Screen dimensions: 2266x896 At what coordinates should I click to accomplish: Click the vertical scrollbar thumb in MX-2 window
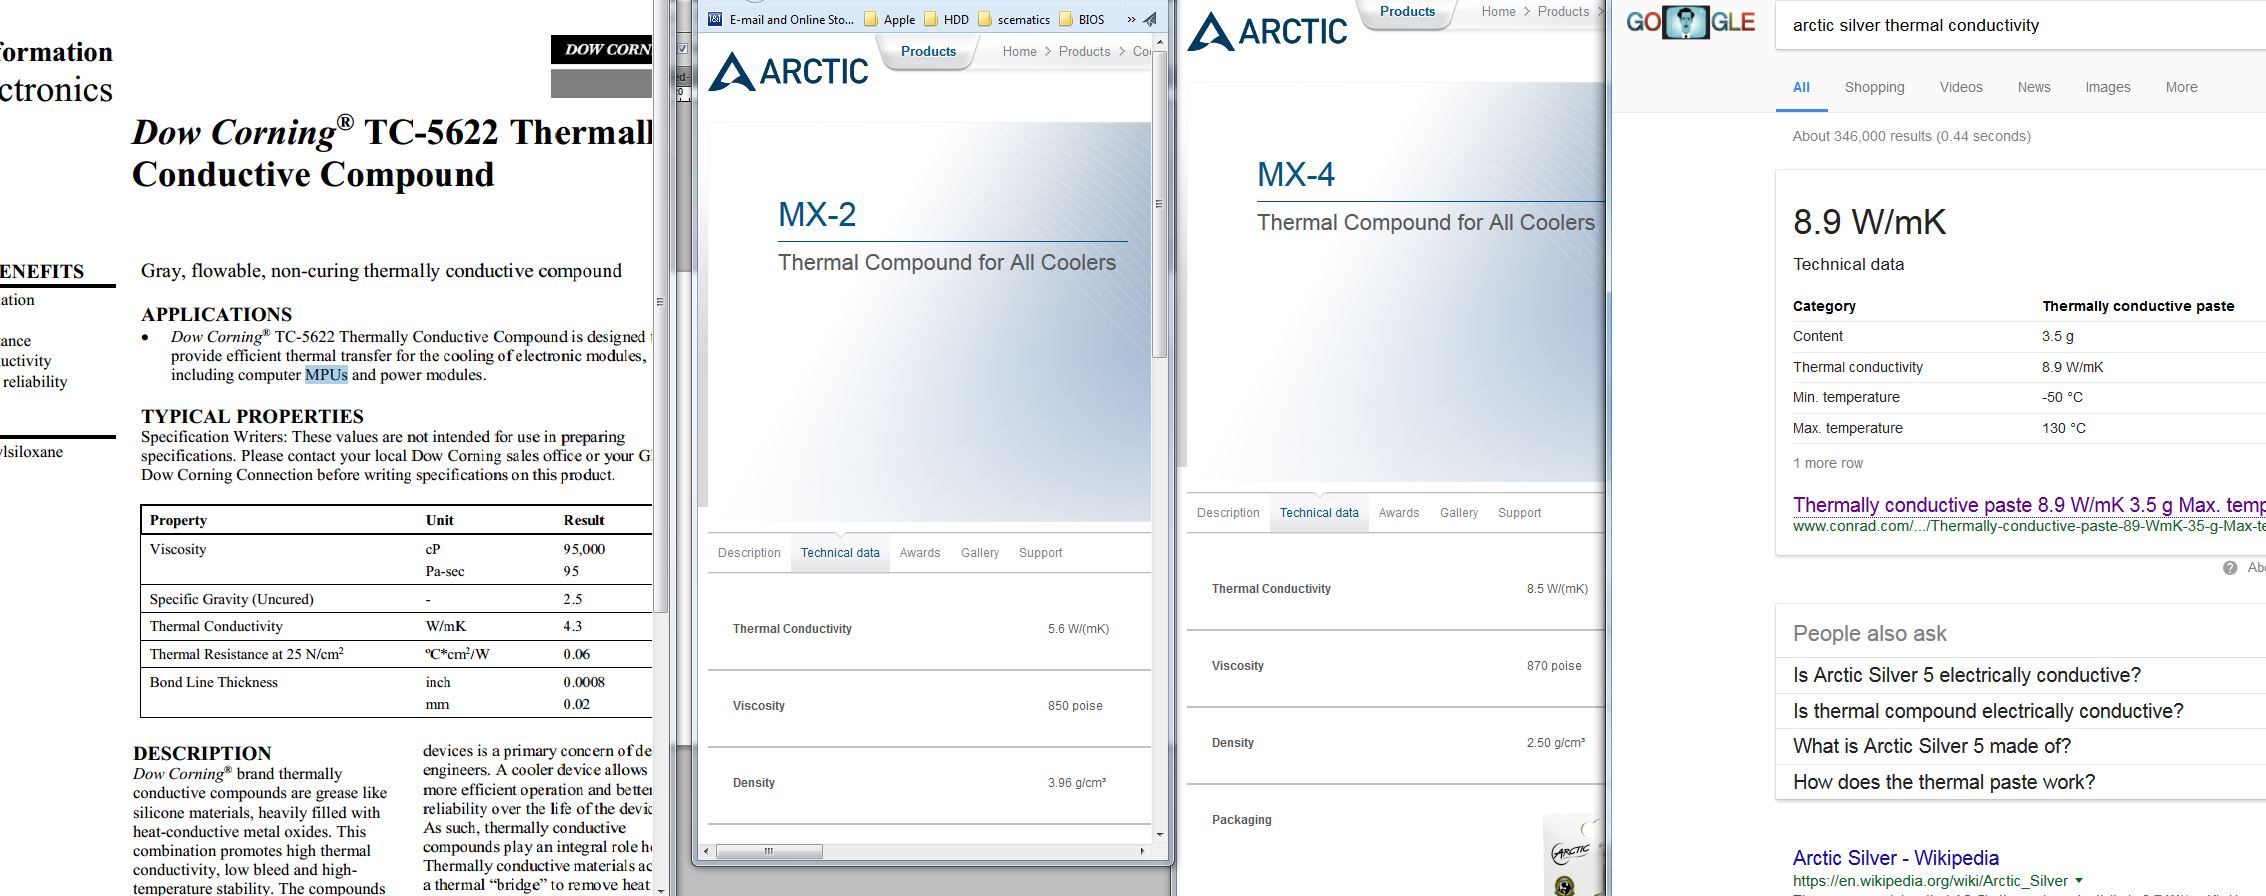[x=1160, y=204]
